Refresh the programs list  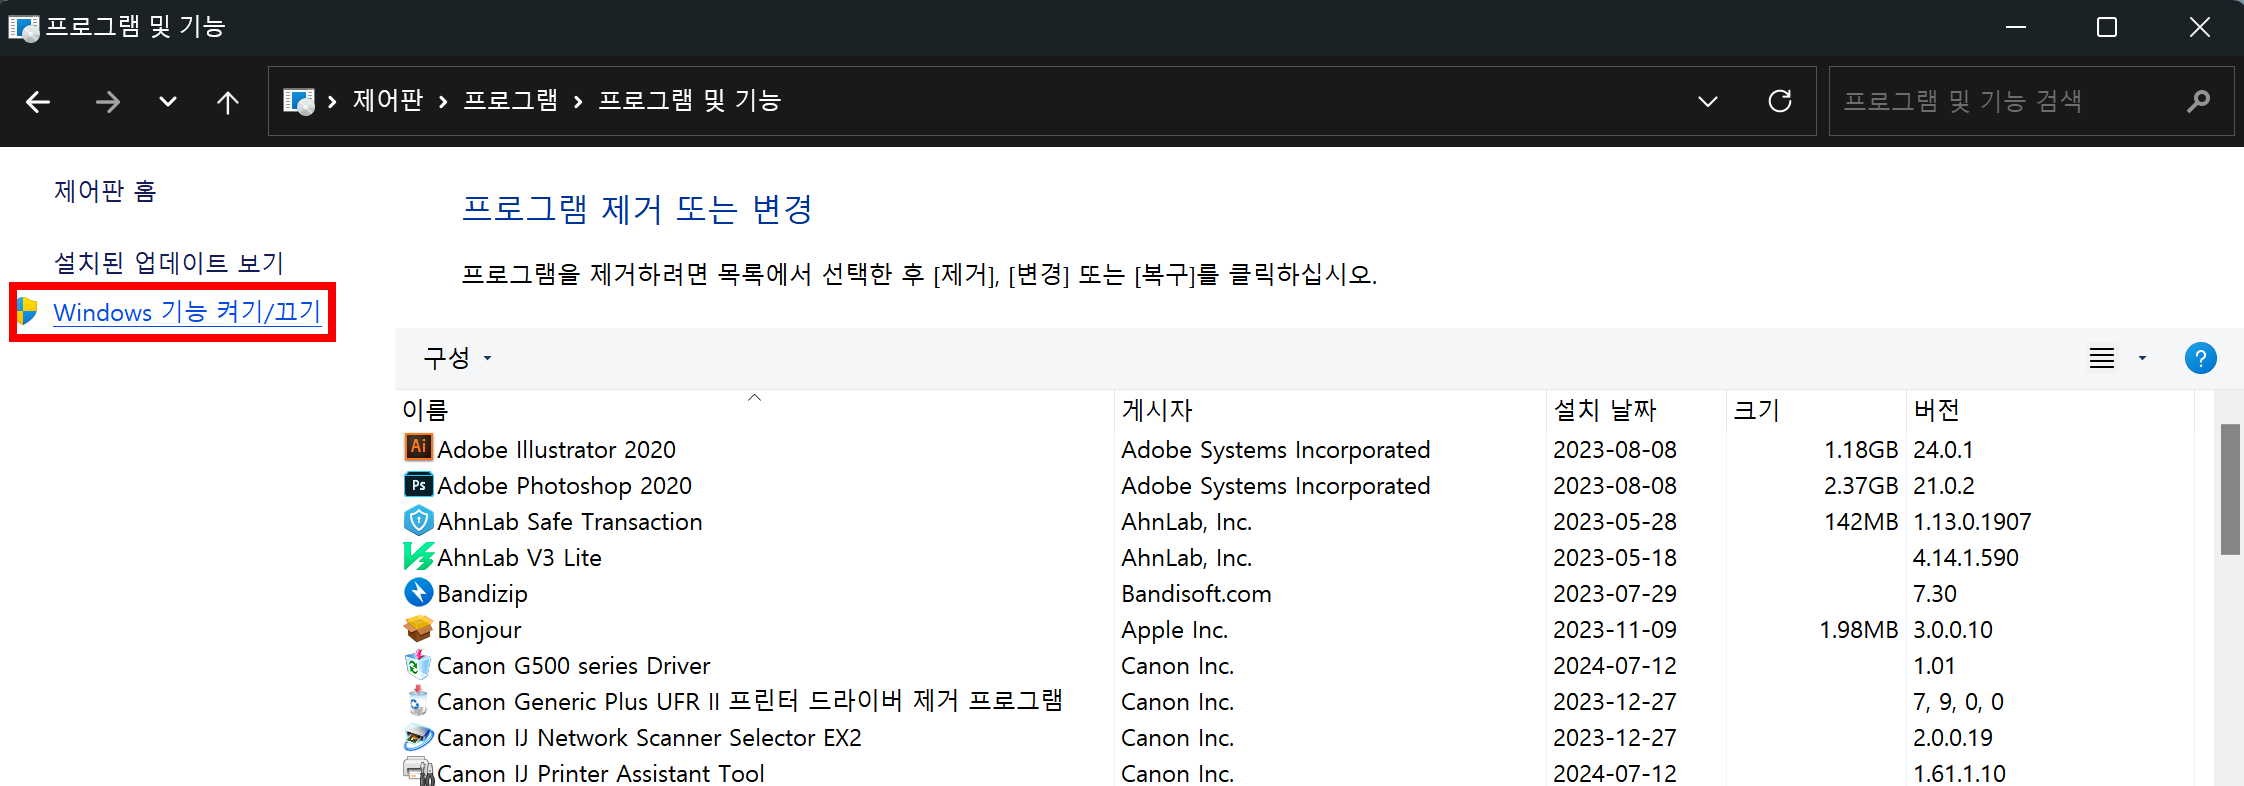pyautogui.click(x=1780, y=101)
